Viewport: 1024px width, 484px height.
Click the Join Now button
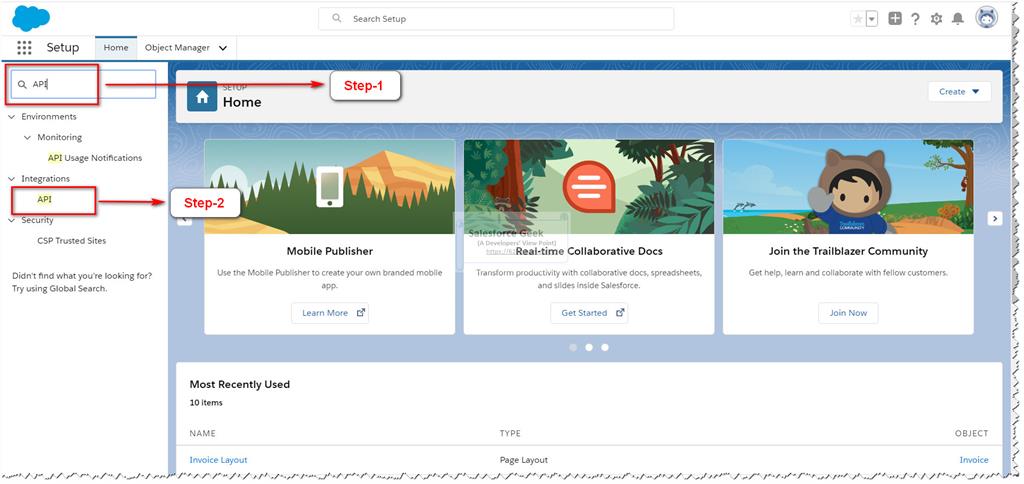(x=848, y=313)
